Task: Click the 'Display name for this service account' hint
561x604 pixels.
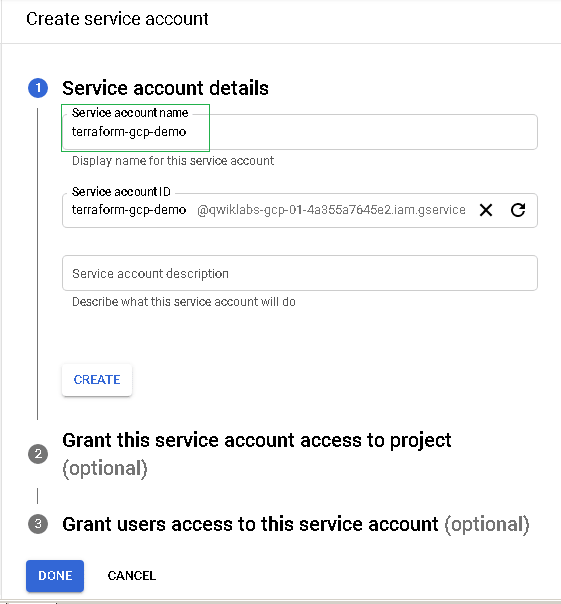Action: [173, 161]
